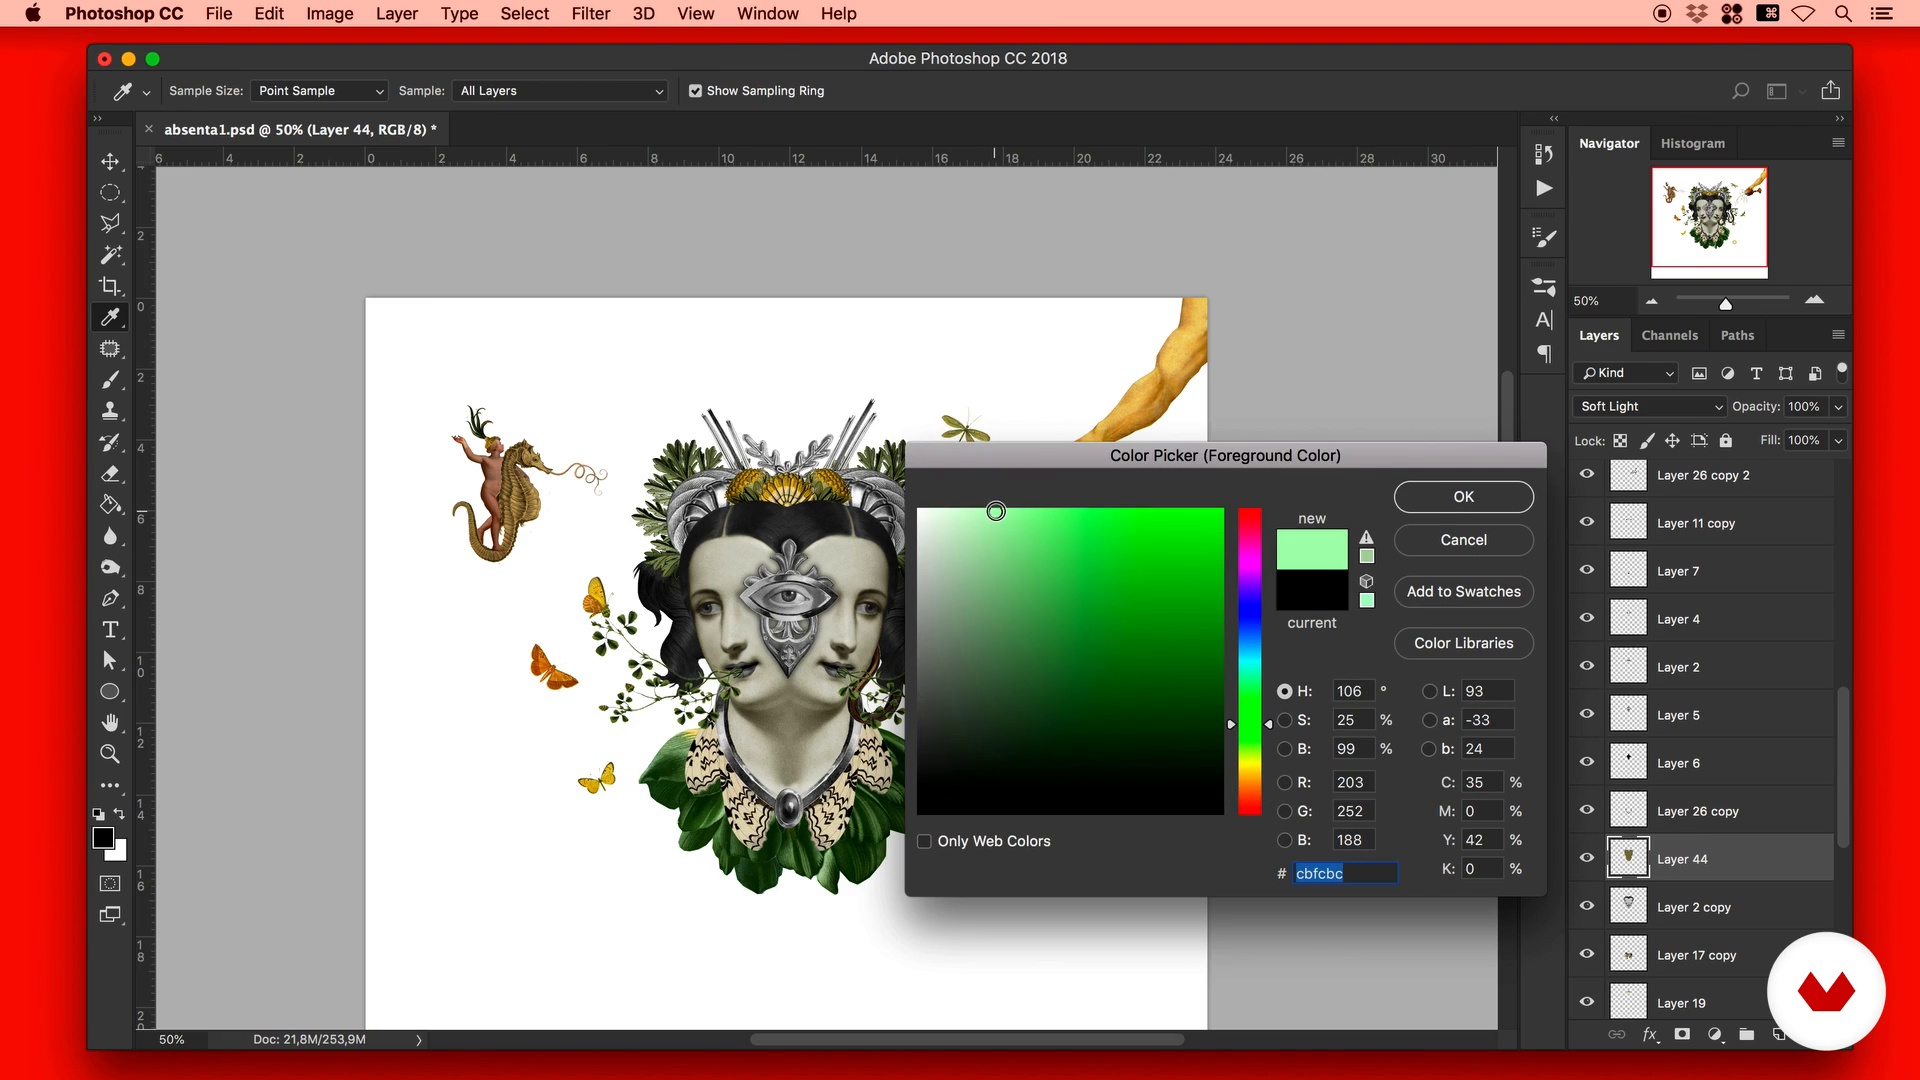1920x1080 pixels.
Task: Select the Magic Wand tool
Action: coord(110,254)
